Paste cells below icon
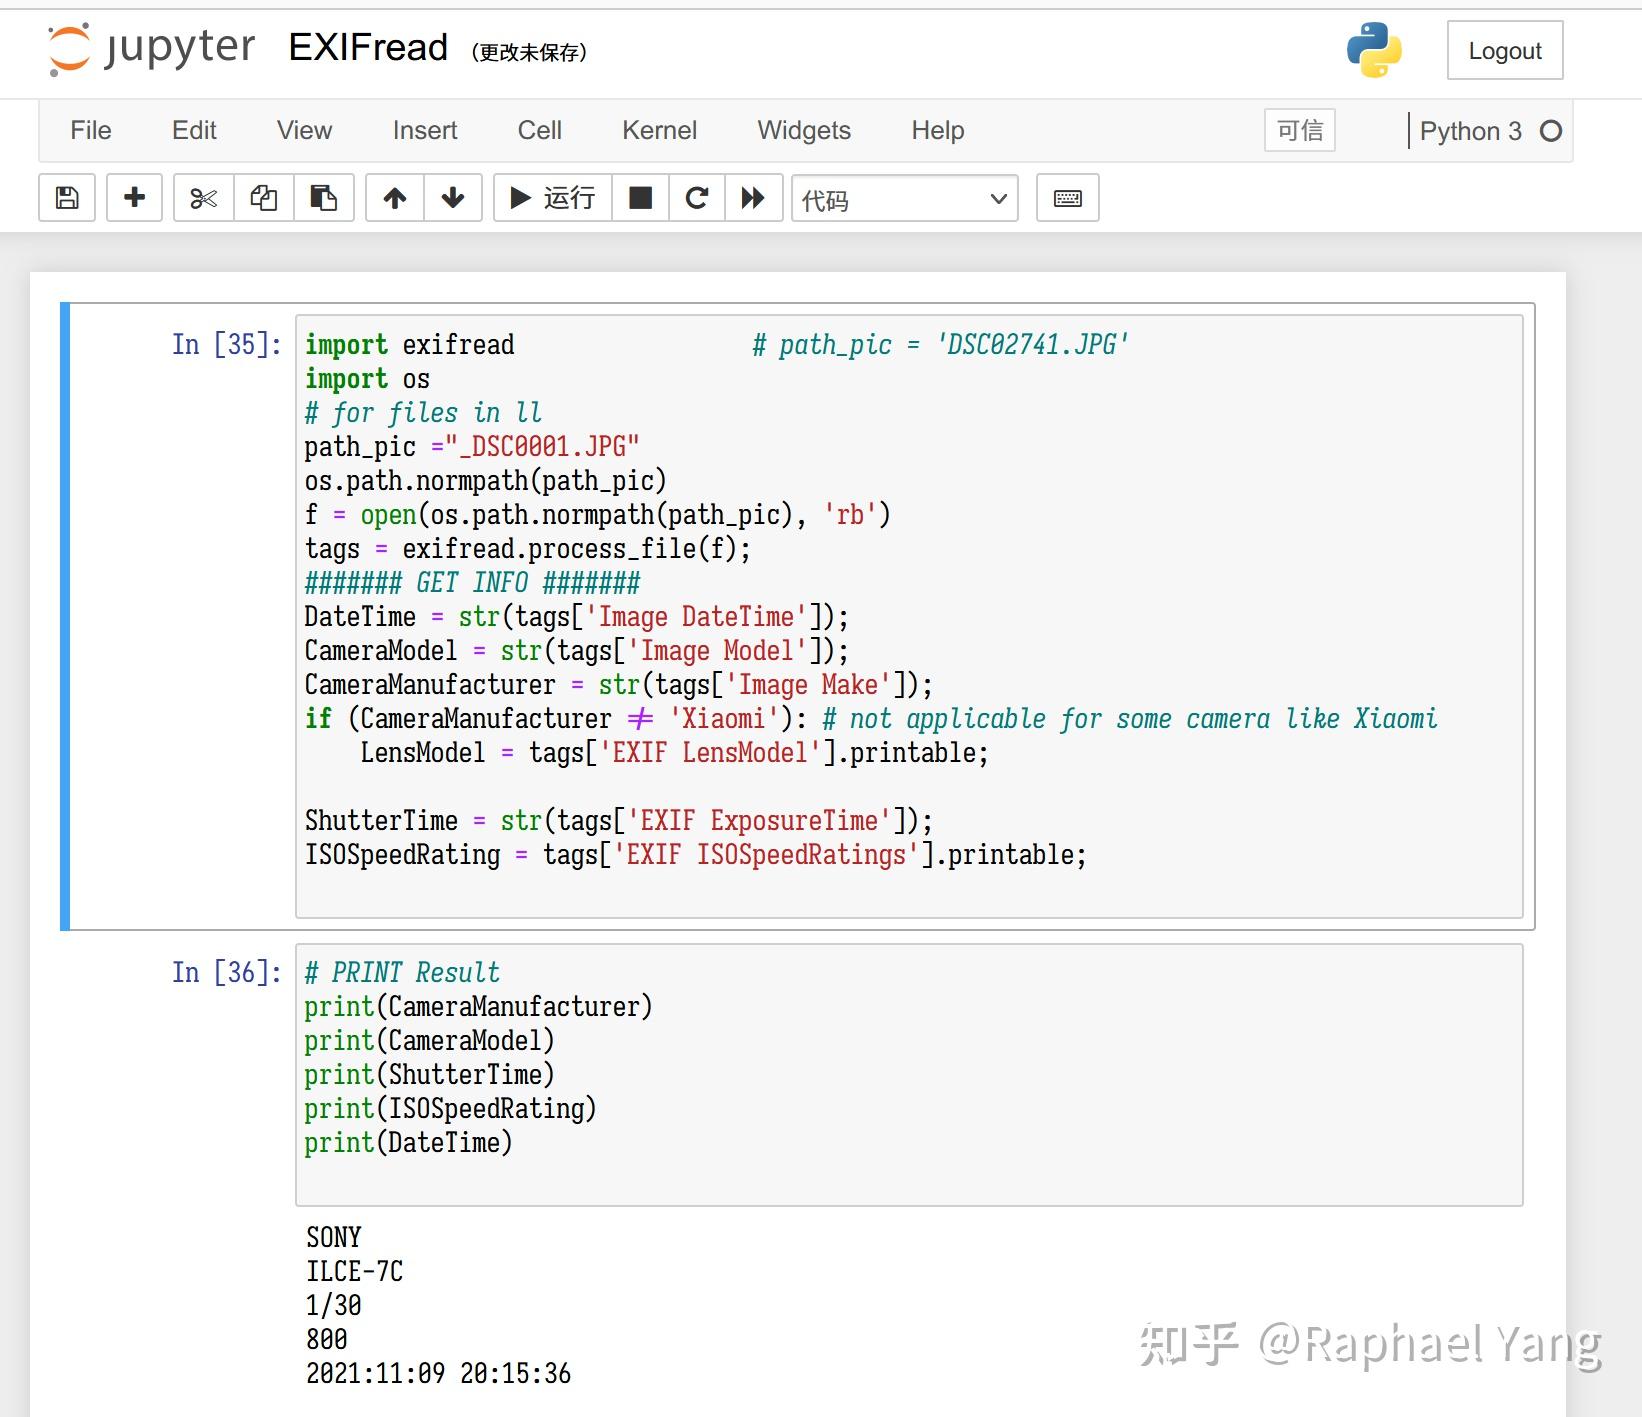The image size is (1642, 1417). coord(324,198)
